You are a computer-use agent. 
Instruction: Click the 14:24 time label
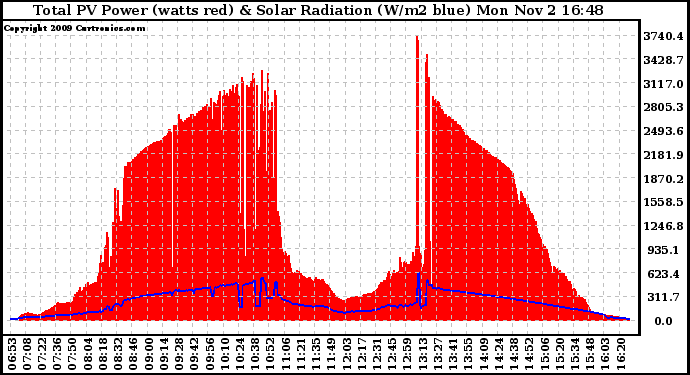click(x=499, y=354)
